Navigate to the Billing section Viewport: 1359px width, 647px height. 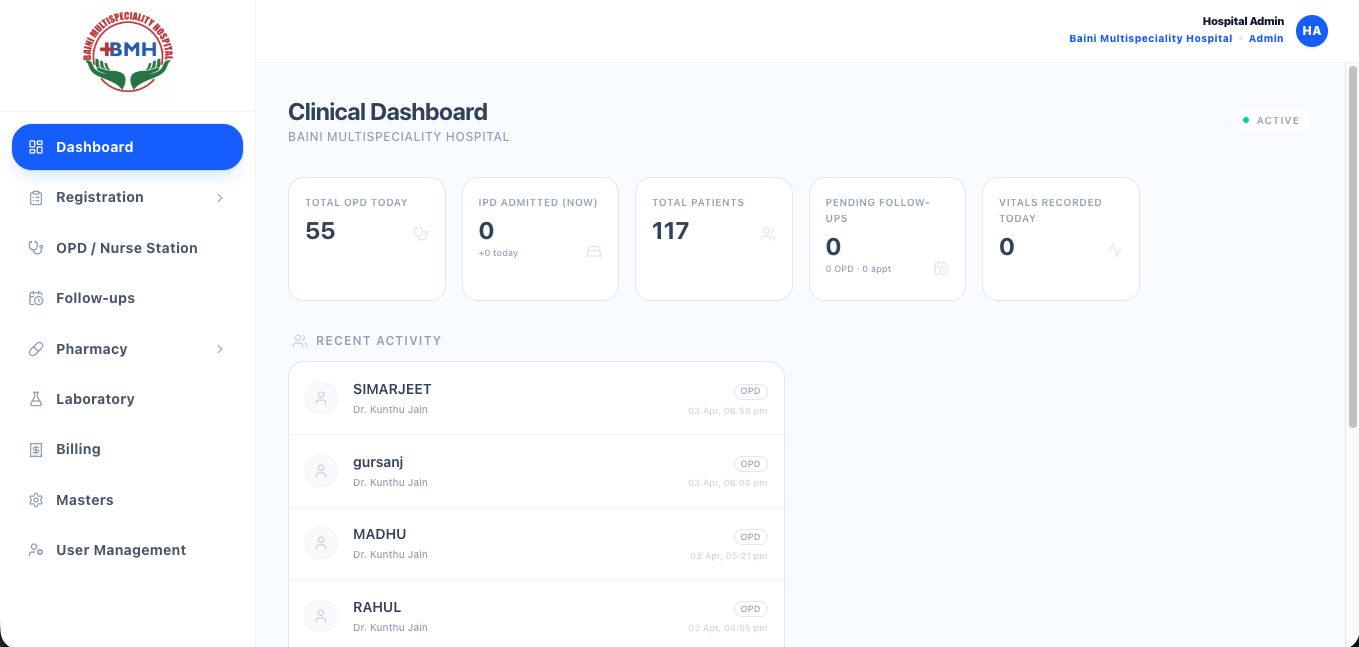pos(79,449)
